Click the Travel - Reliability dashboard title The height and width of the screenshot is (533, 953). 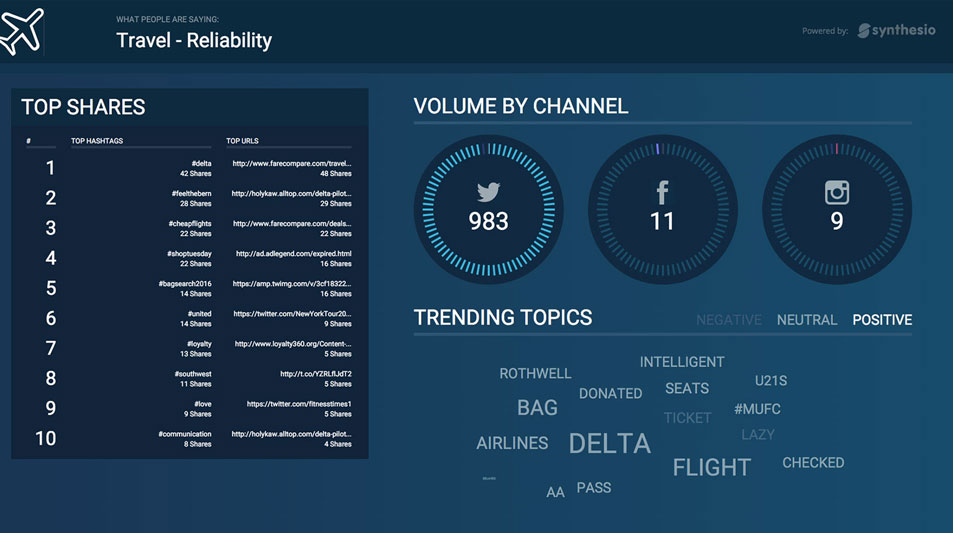click(194, 41)
